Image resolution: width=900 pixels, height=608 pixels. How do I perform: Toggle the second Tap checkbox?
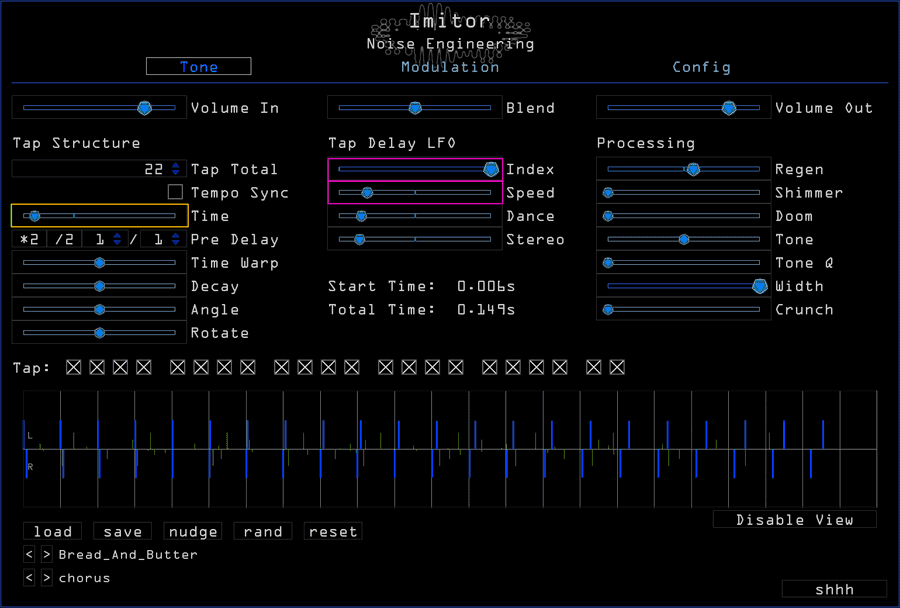pos(97,367)
